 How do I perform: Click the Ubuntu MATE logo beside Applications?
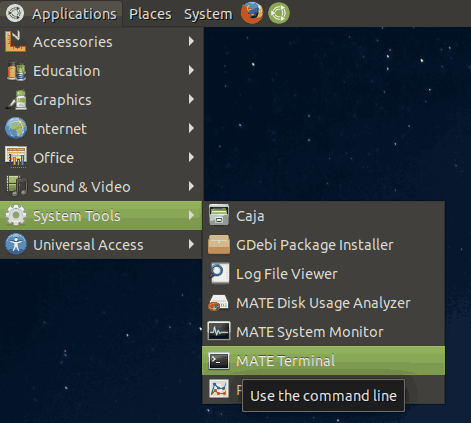click(x=15, y=13)
